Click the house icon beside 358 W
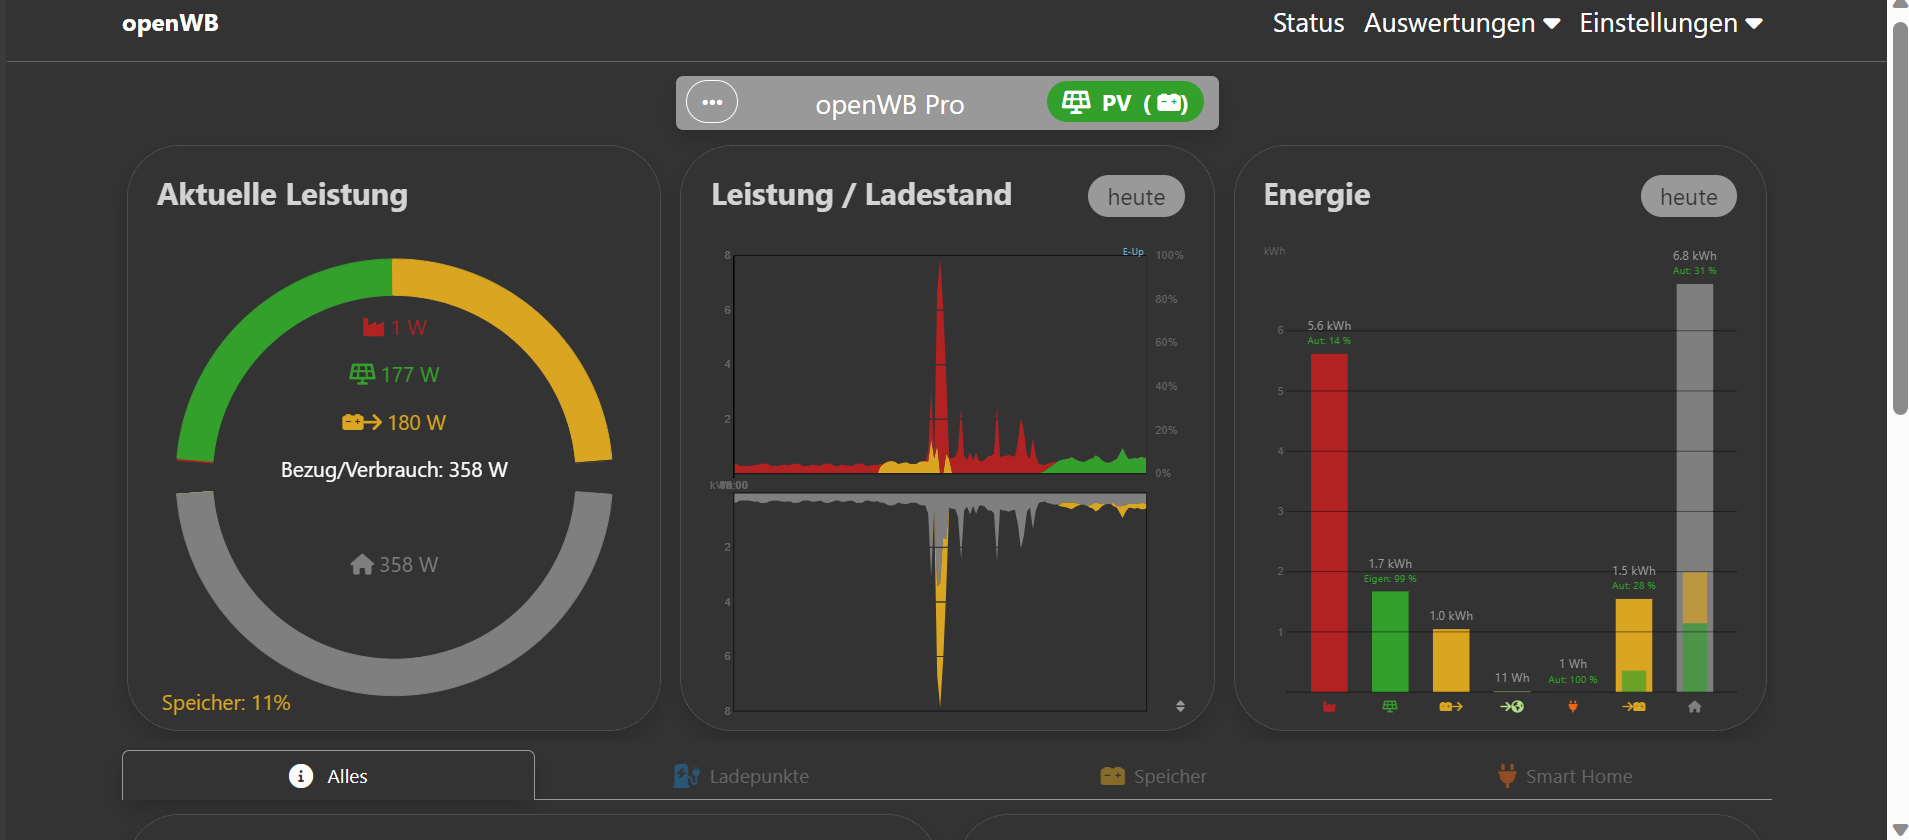This screenshot has height=840, width=1909. click(x=362, y=564)
